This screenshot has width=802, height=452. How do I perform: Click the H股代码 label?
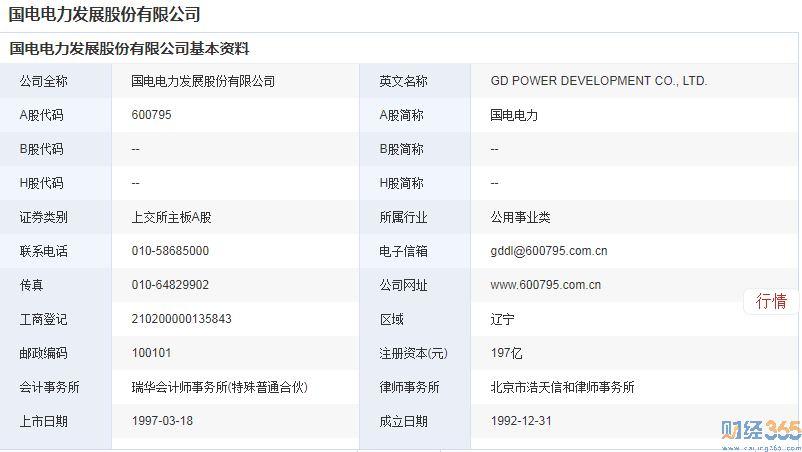point(41,183)
